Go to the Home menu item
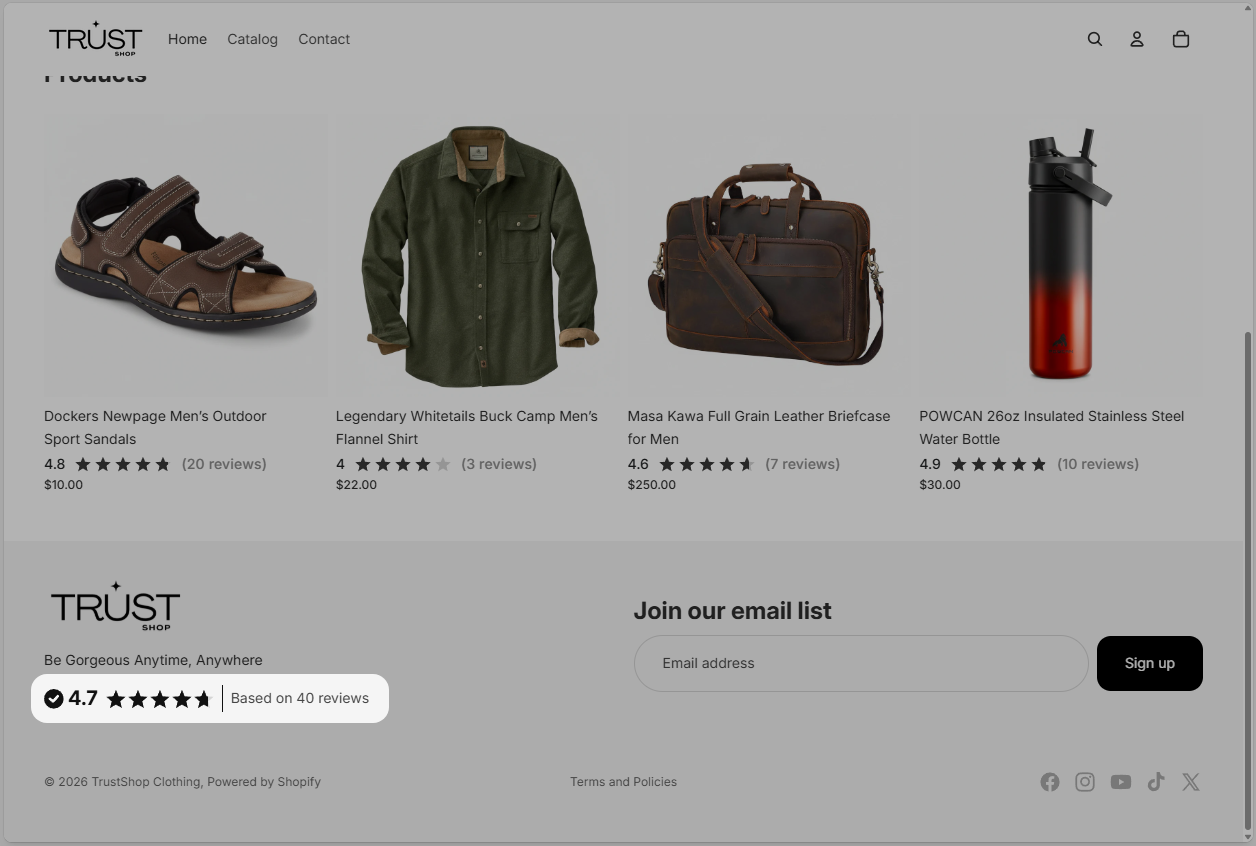This screenshot has width=1256, height=846. coord(187,39)
